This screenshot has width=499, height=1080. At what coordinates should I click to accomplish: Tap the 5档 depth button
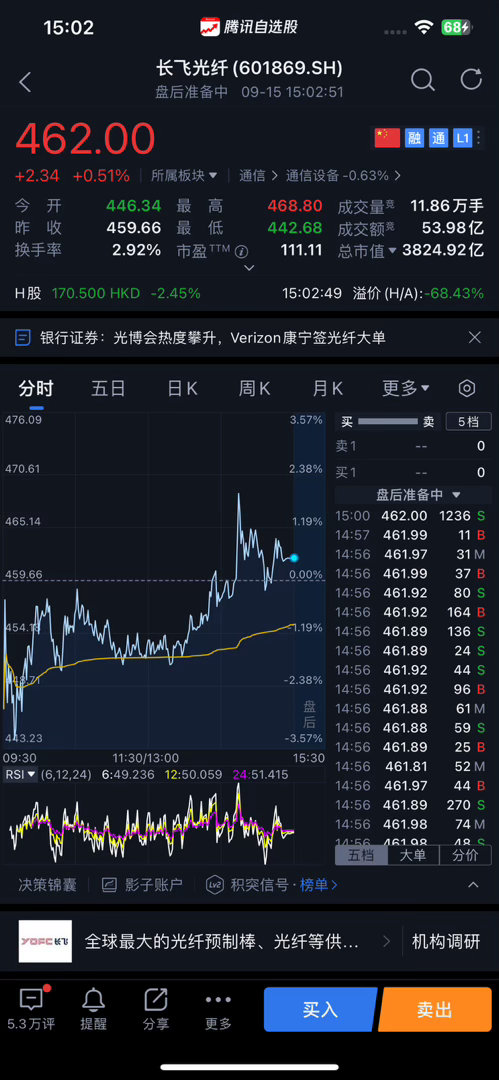click(469, 422)
